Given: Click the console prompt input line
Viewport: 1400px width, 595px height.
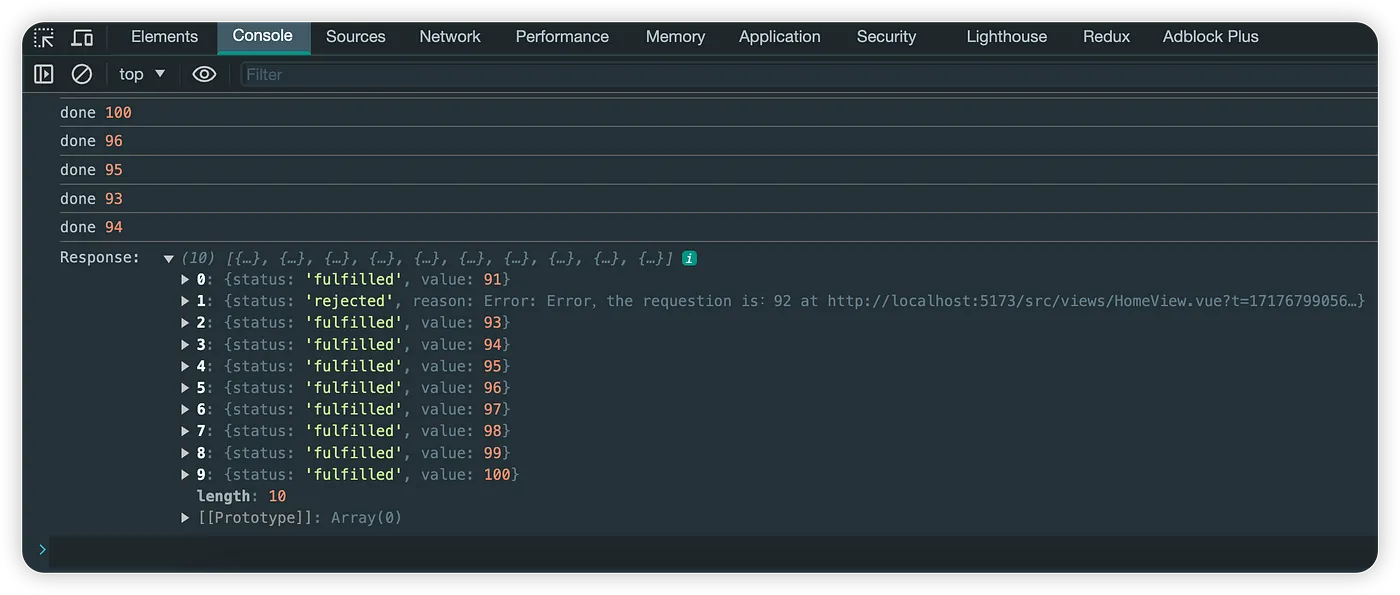Looking at the screenshot, I should (x=712, y=550).
